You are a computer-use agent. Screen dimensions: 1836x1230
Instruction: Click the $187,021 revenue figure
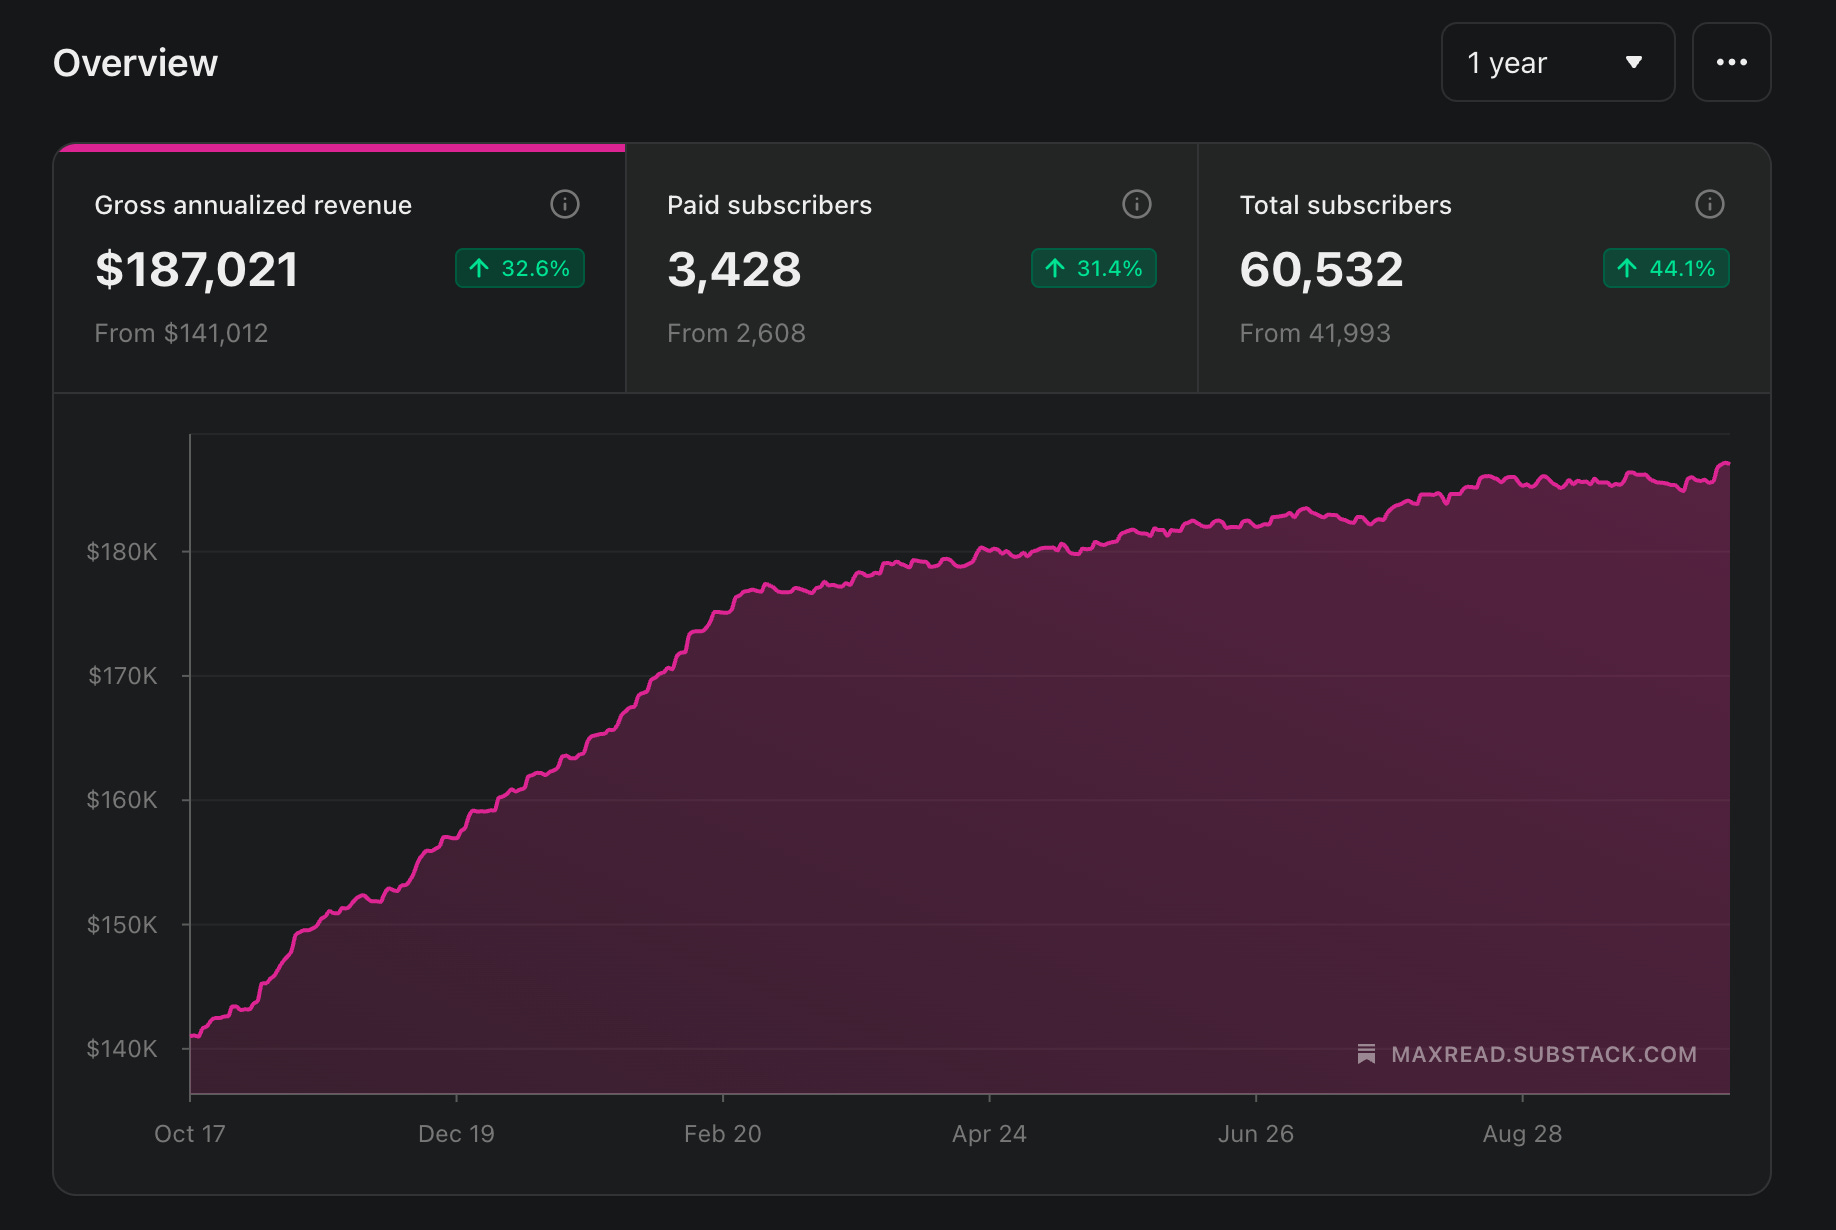click(x=197, y=270)
